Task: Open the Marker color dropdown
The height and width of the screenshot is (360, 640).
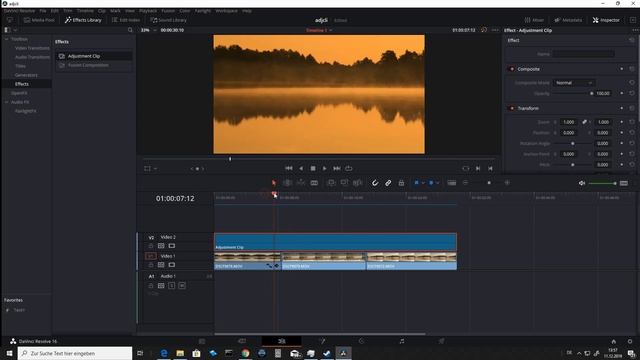Action: pos(438,183)
